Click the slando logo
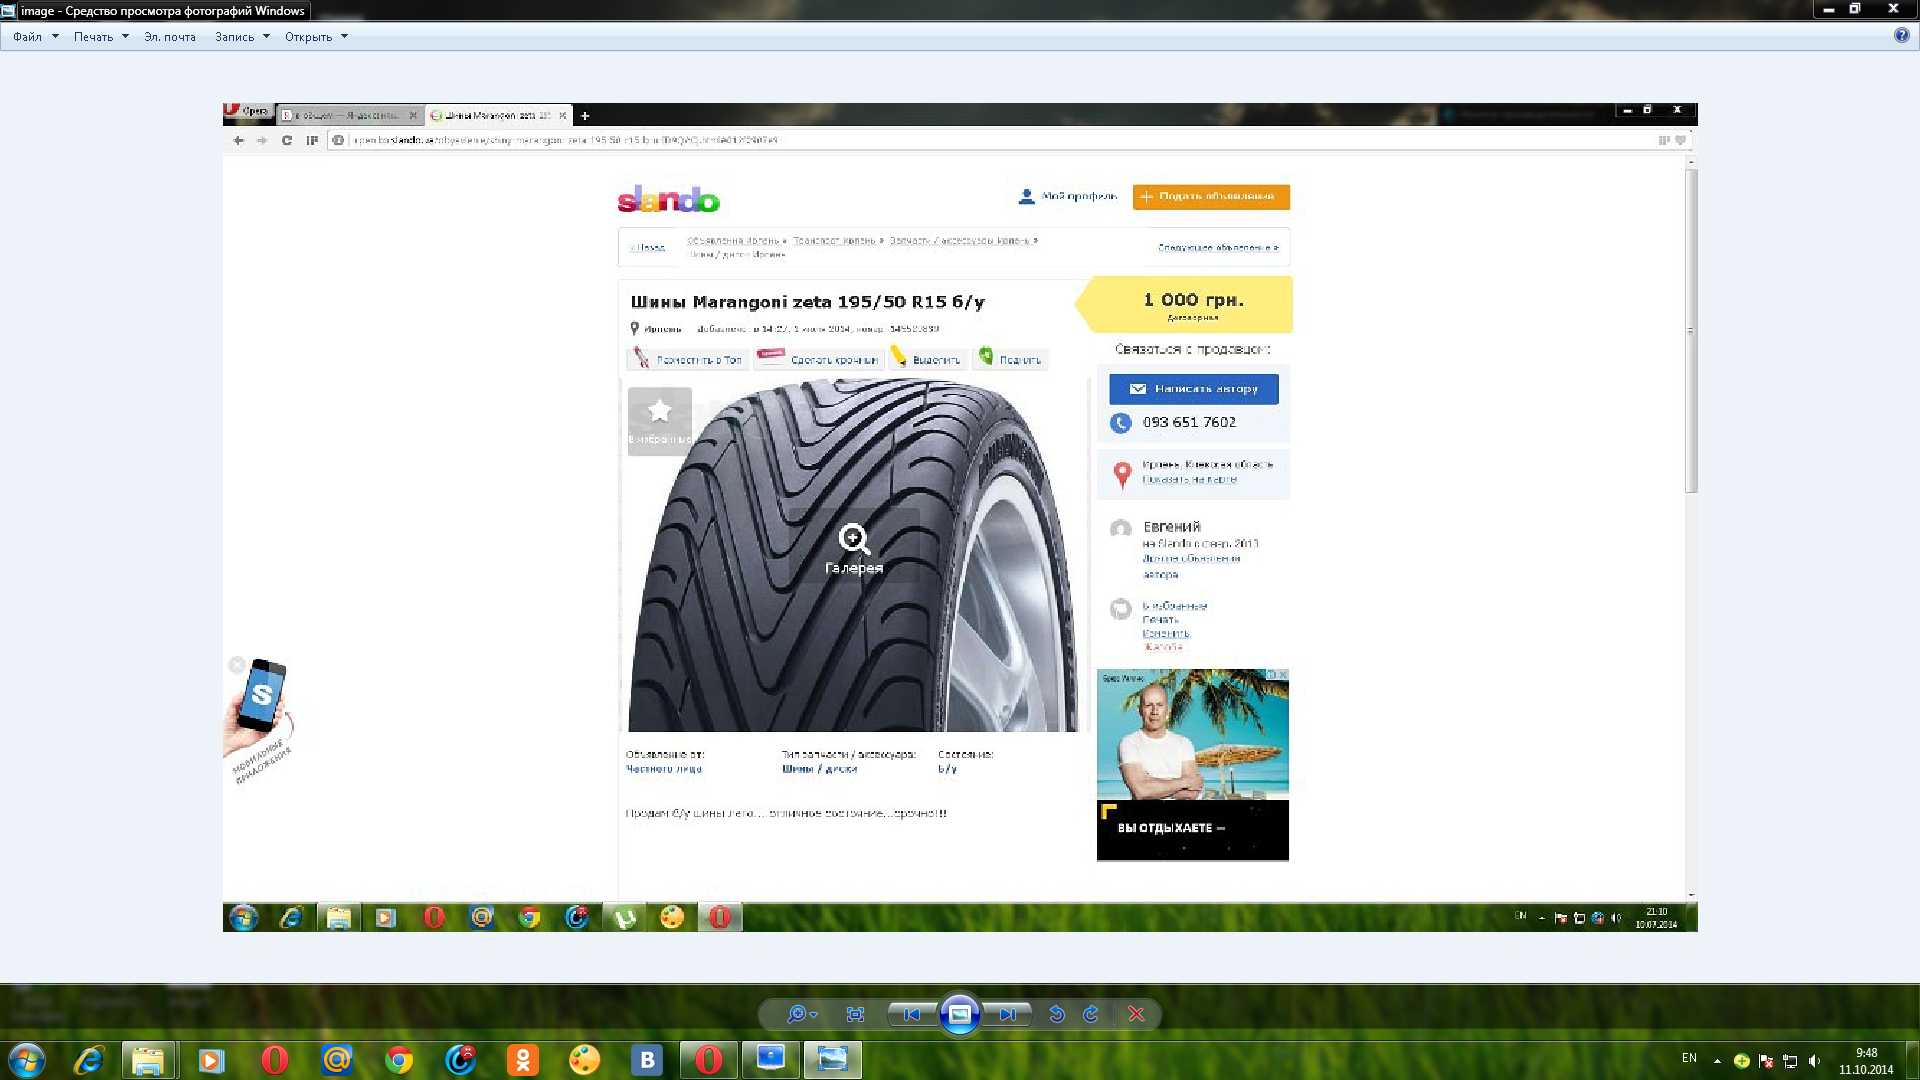1920x1080 pixels. point(668,199)
